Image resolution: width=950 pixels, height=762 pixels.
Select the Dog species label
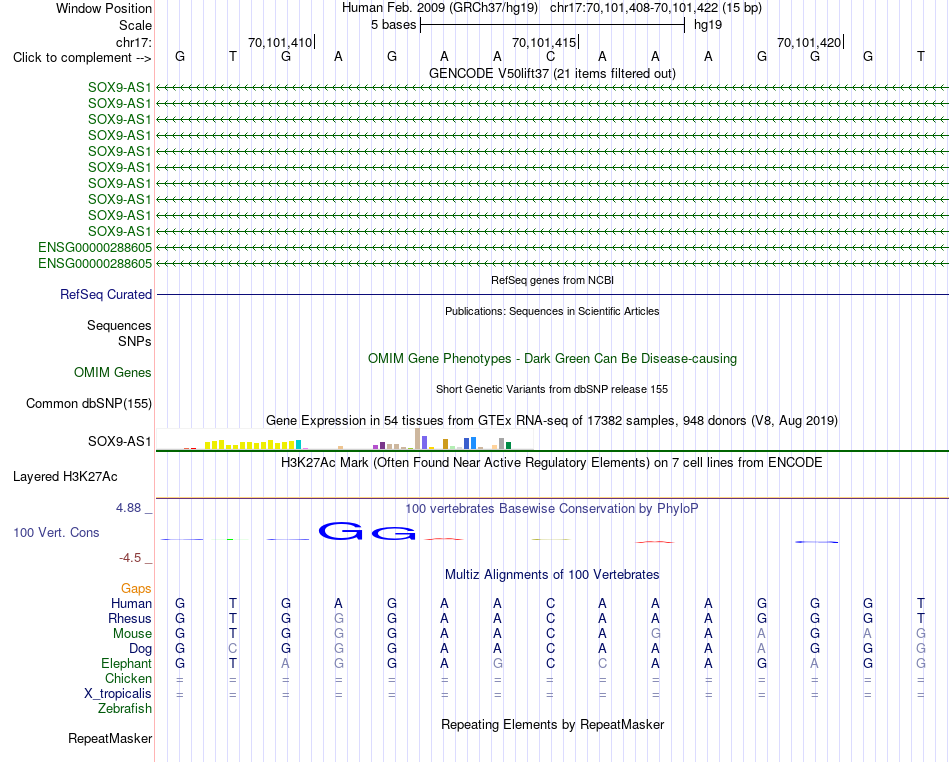[x=140, y=649]
